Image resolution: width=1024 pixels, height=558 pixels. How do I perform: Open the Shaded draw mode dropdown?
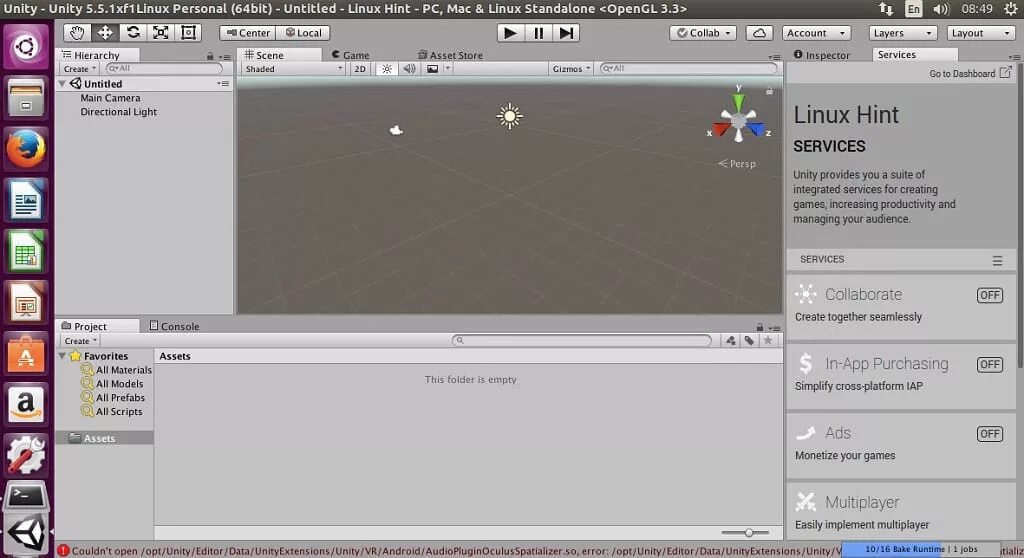293,69
